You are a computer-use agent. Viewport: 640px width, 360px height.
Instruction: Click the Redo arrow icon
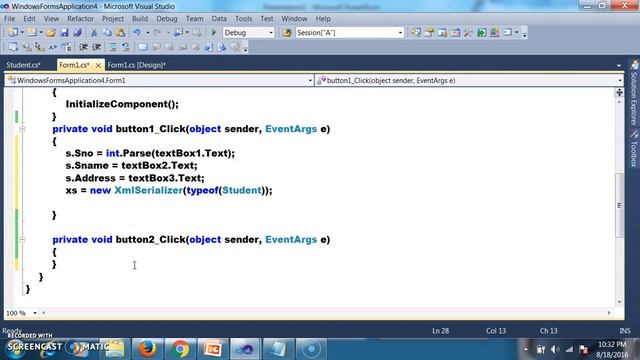point(157,33)
